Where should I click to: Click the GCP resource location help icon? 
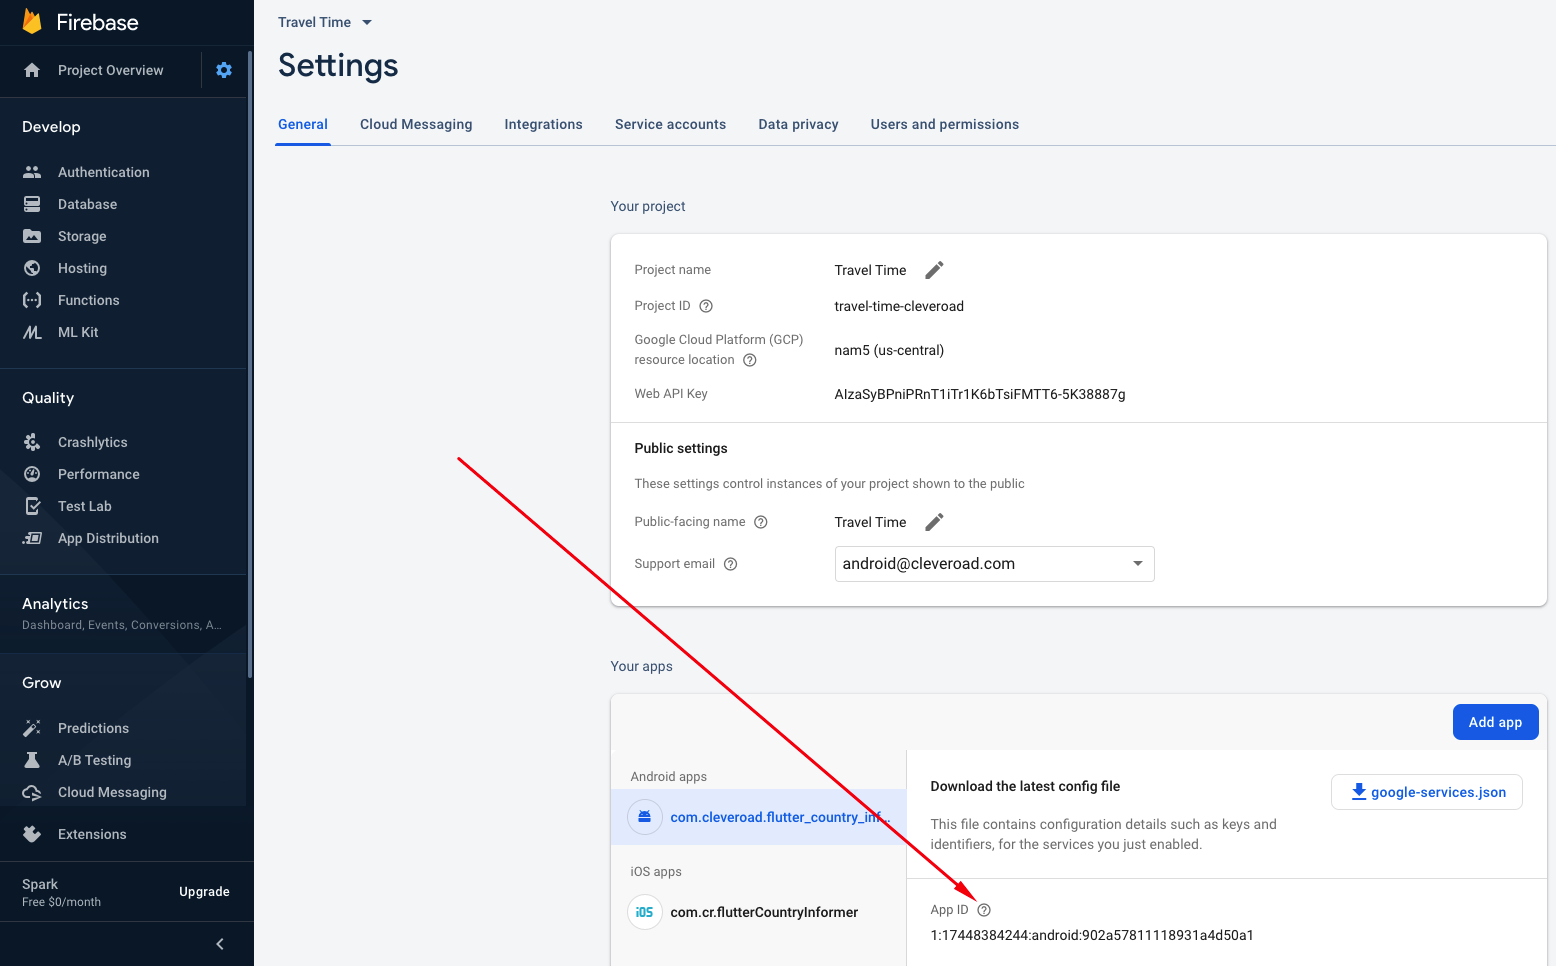tap(750, 360)
